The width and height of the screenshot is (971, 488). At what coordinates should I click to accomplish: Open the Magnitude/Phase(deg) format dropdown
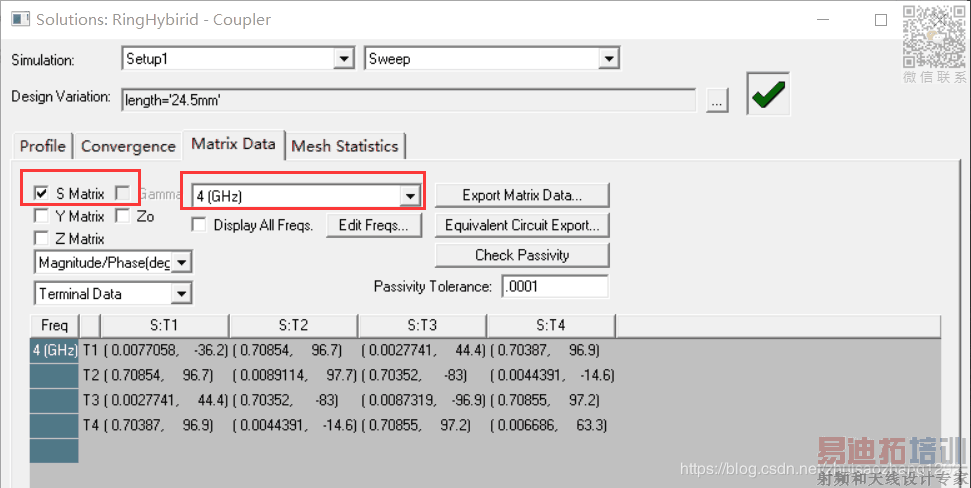181,263
